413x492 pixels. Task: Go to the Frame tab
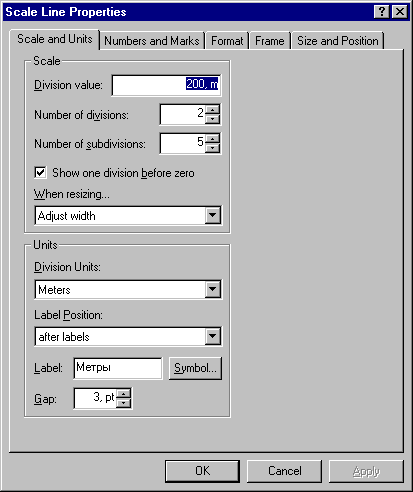pyautogui.click(x=270, y=41)
